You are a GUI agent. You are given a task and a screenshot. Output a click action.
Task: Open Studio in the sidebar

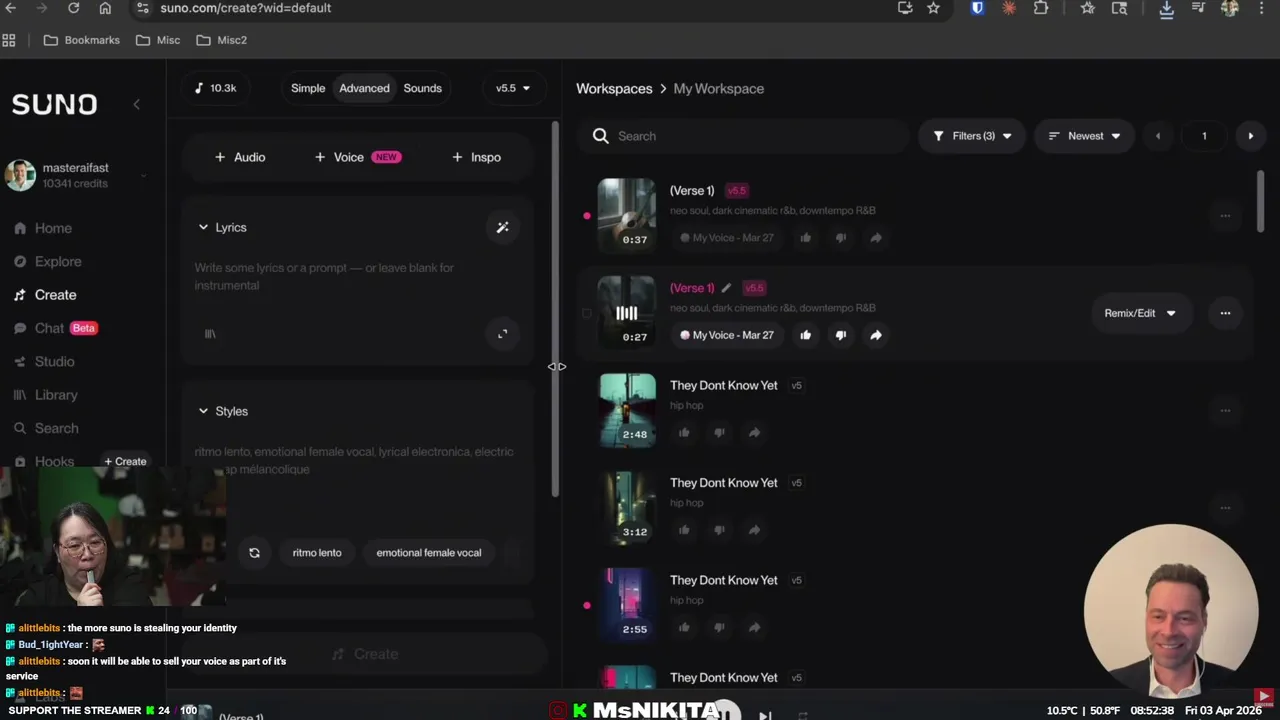[44, 361]
